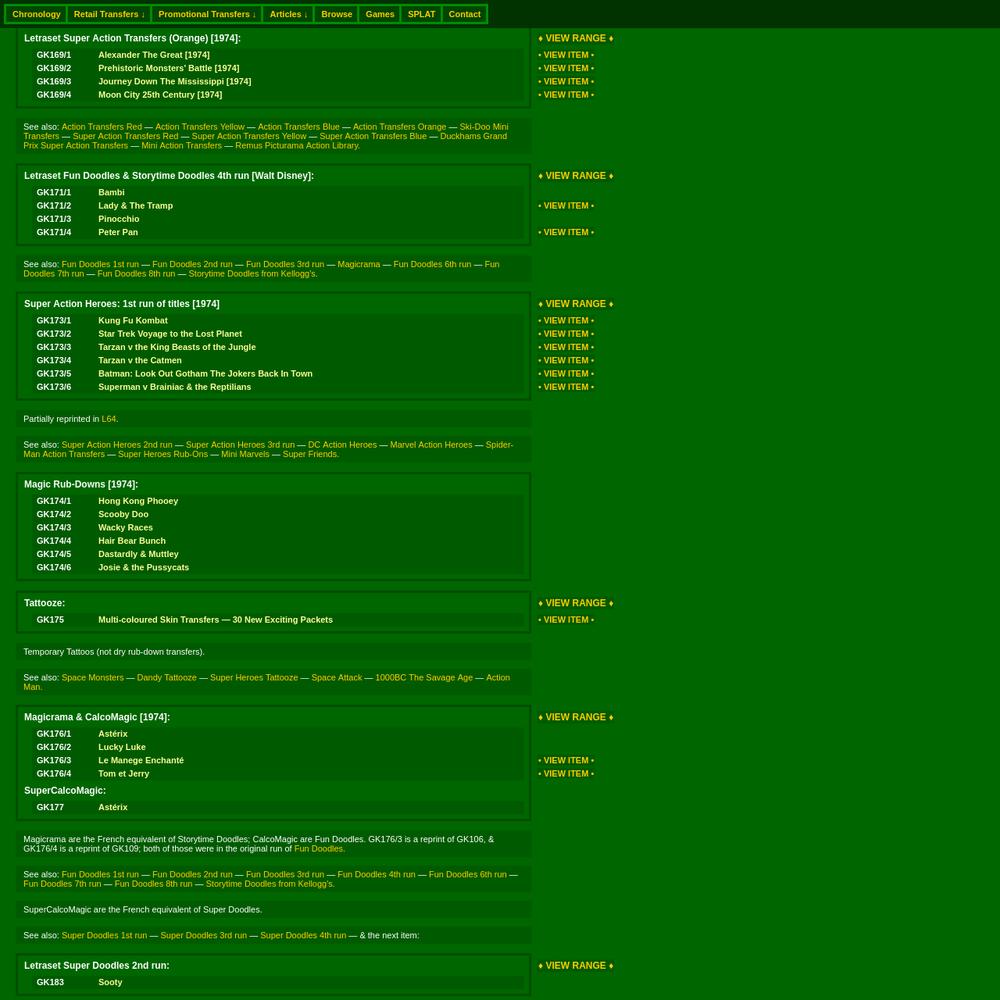Follow the Super Doodles 4th run link
Screen dimensions: 1000x1000
(303, 936)
